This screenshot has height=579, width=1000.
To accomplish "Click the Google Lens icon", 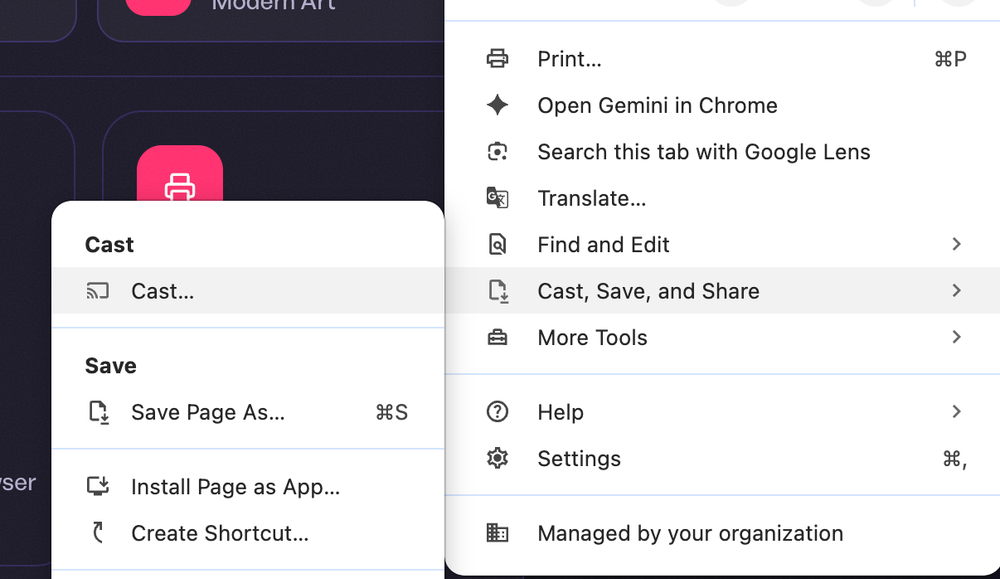I will pyautogui.click(x=497, y=152).
